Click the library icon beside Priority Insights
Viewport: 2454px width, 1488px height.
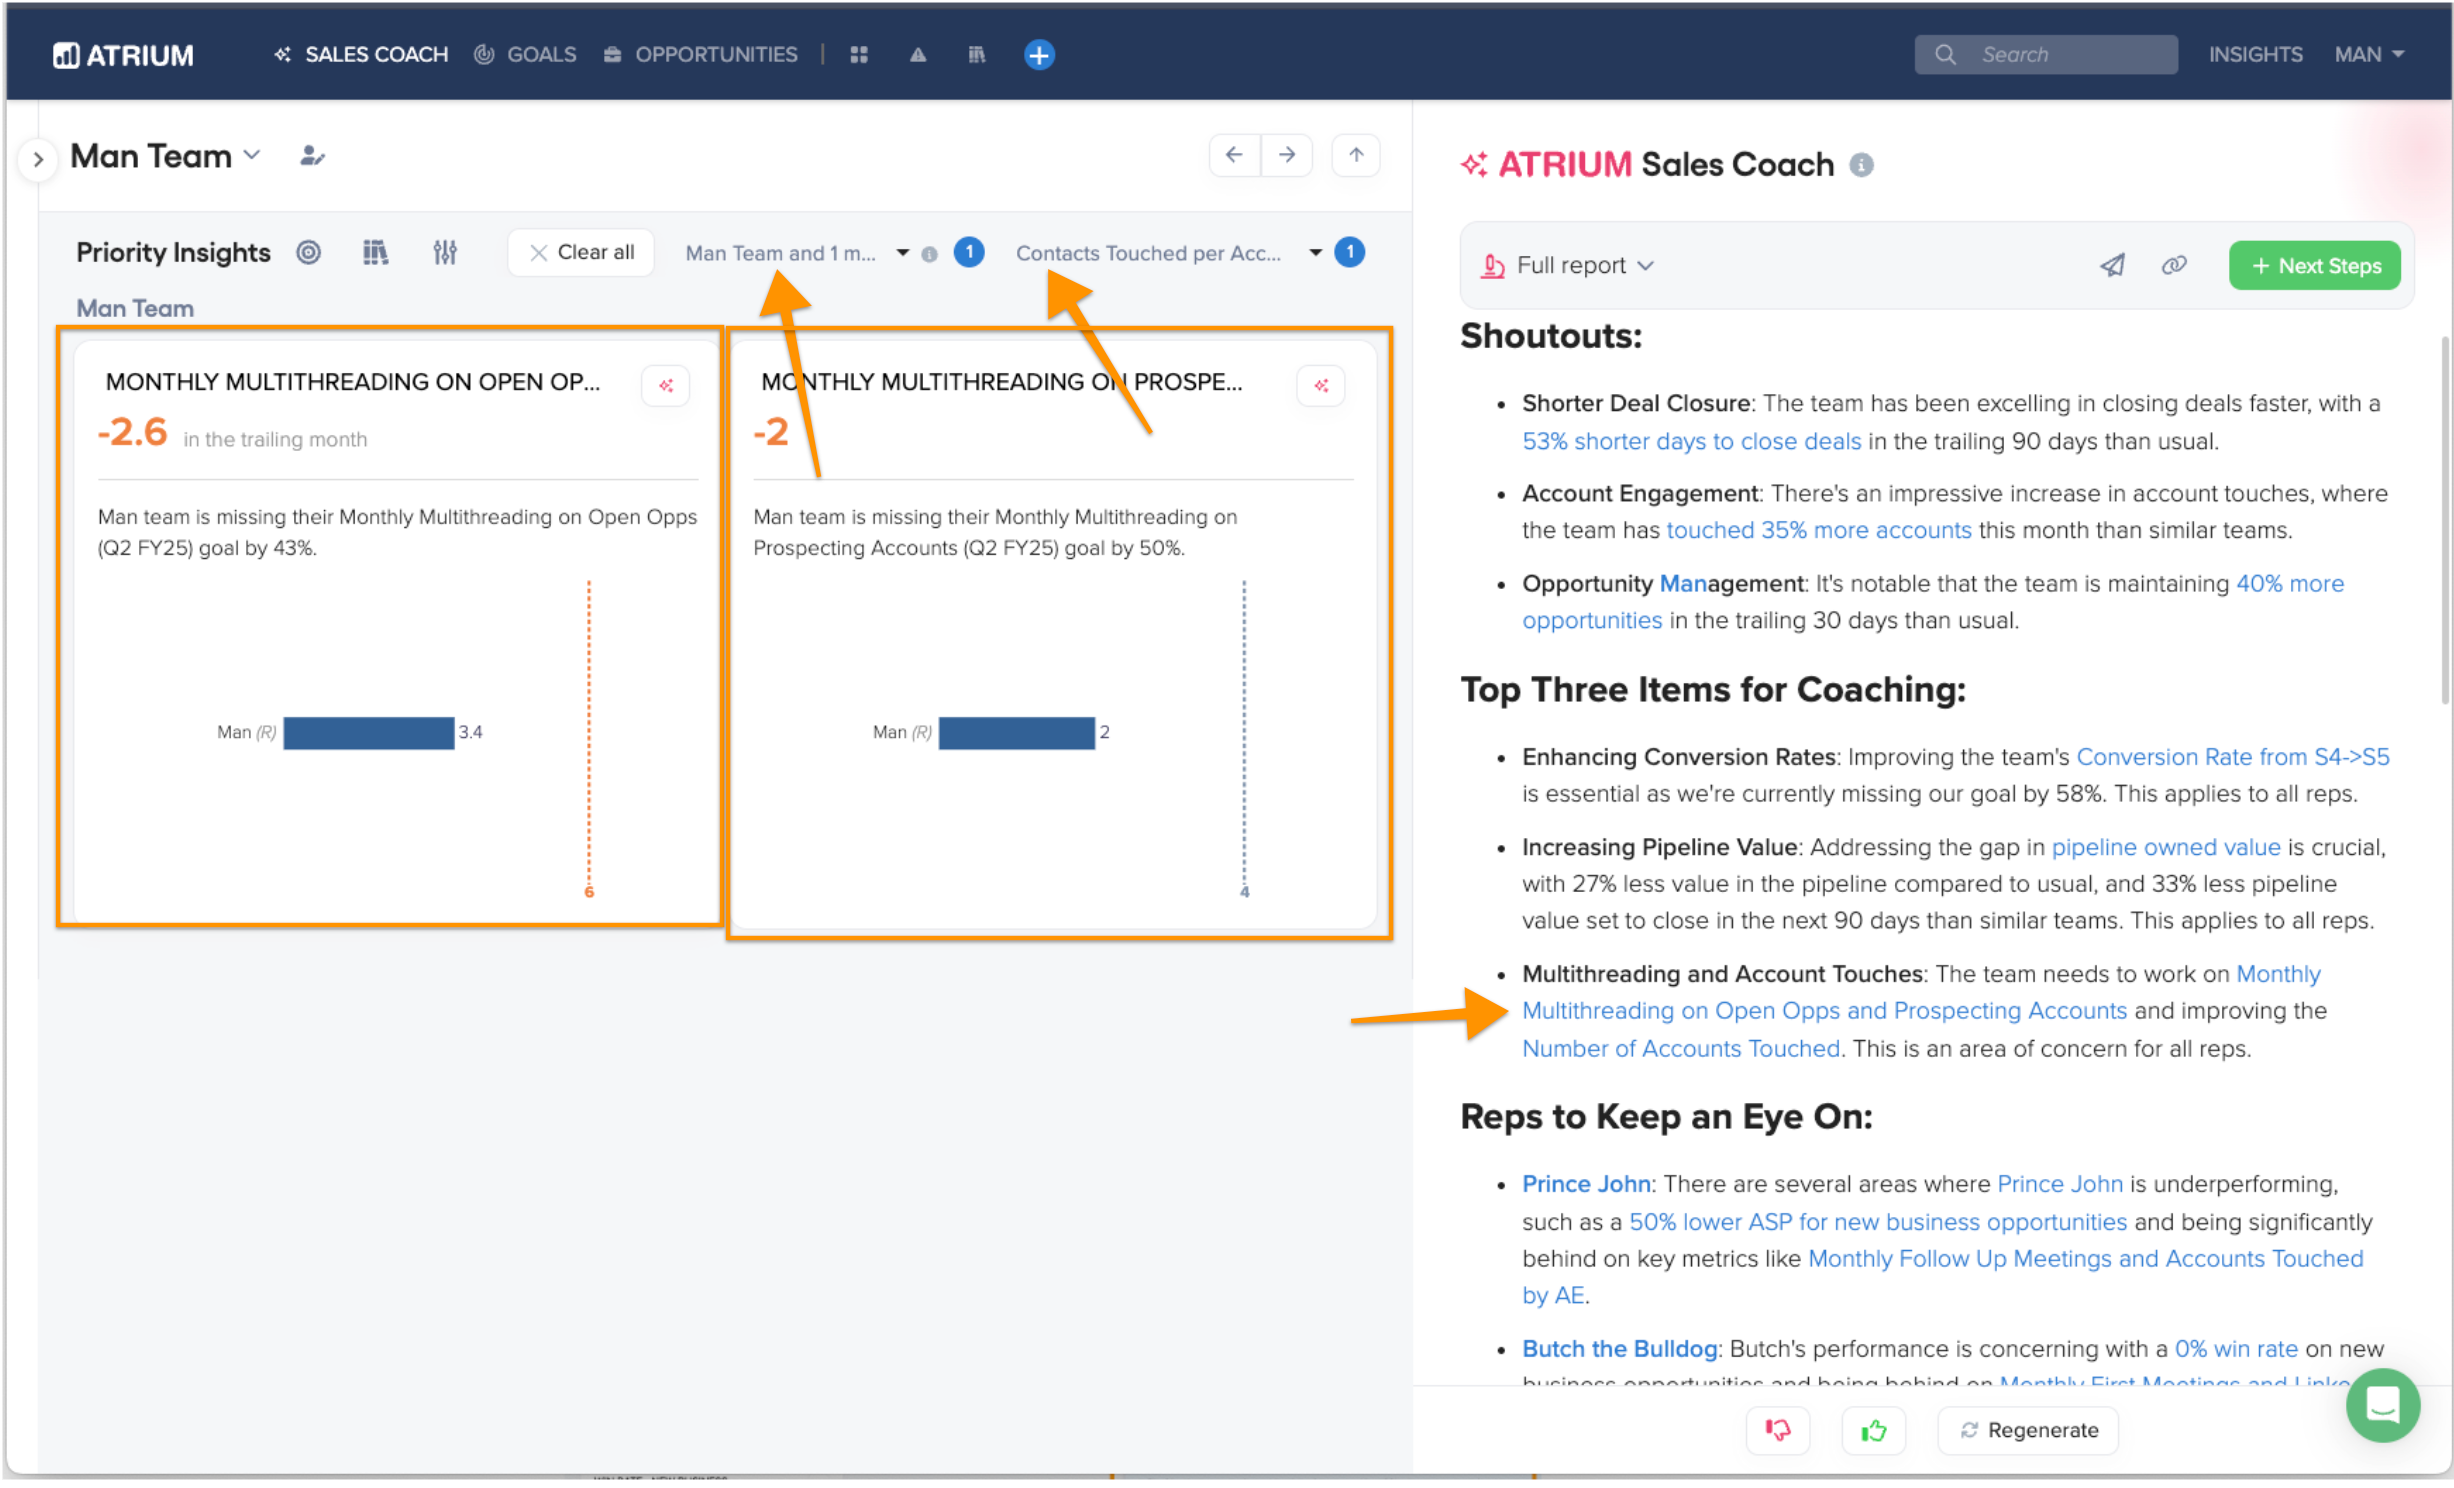pyautogui.click(x=375, y=252)
